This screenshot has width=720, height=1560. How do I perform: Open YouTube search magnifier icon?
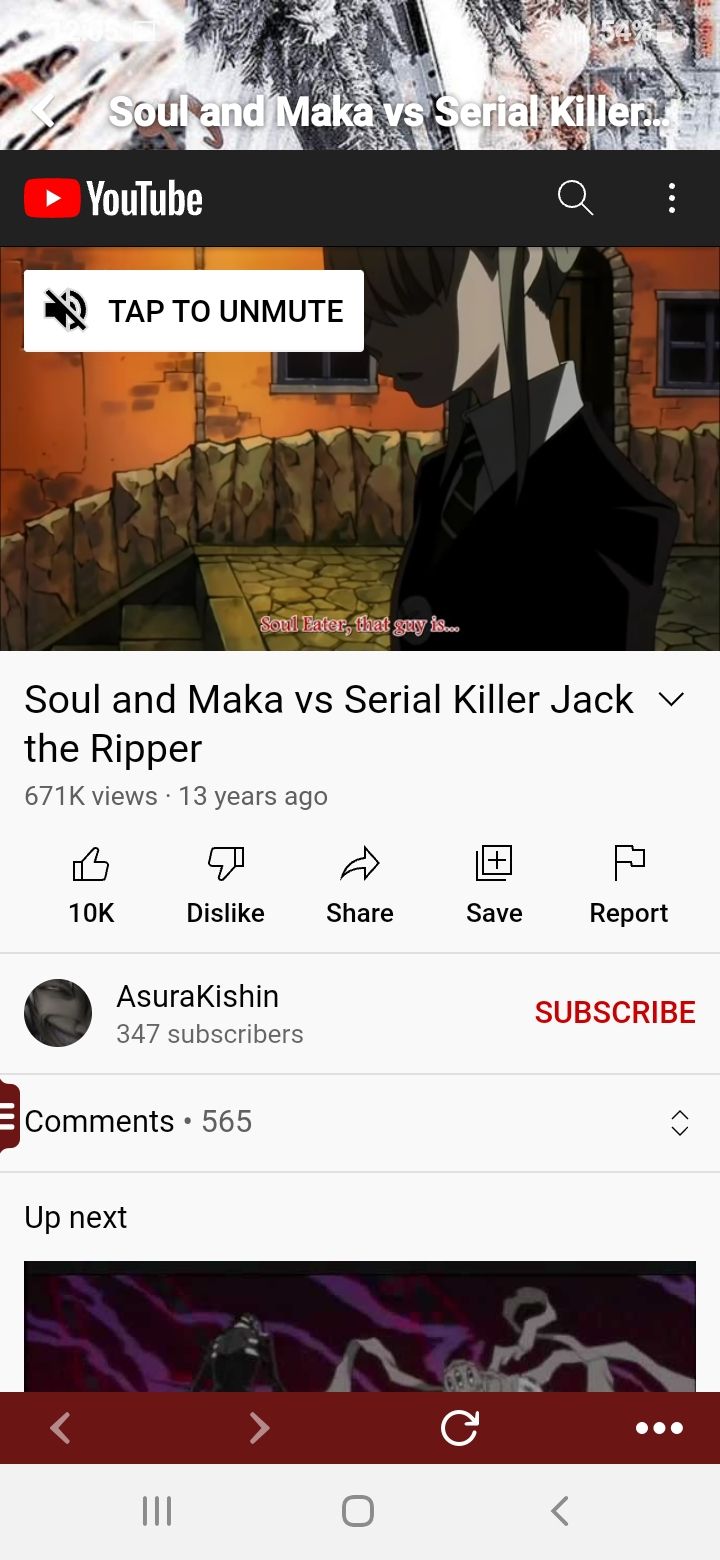(x=575, y=198)
